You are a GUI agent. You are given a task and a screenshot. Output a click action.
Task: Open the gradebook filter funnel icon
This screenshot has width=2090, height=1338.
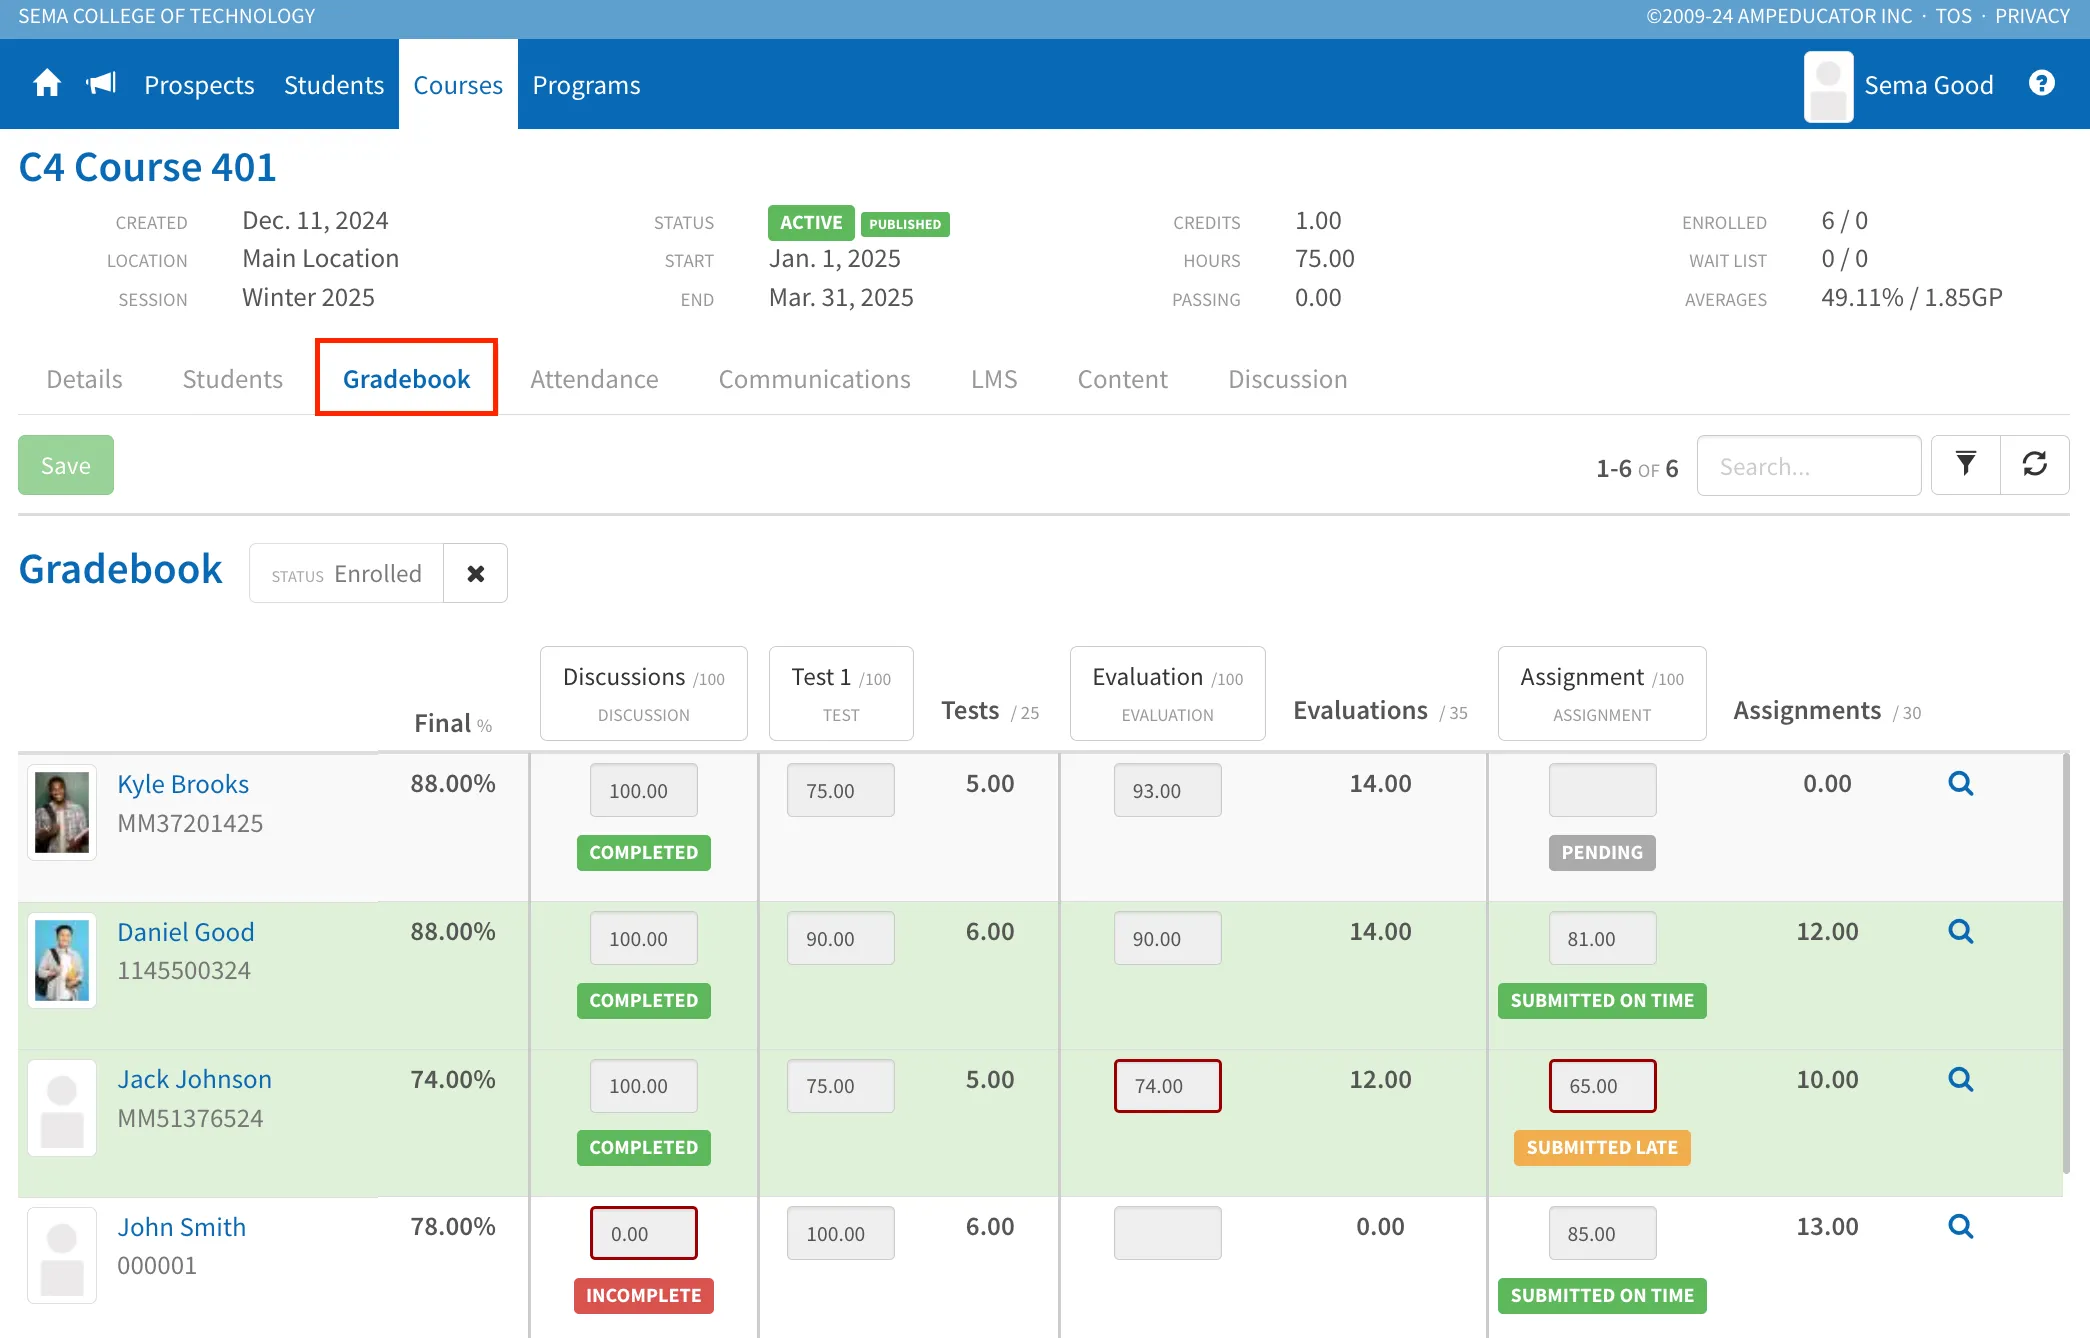[x=1965, y=465]
